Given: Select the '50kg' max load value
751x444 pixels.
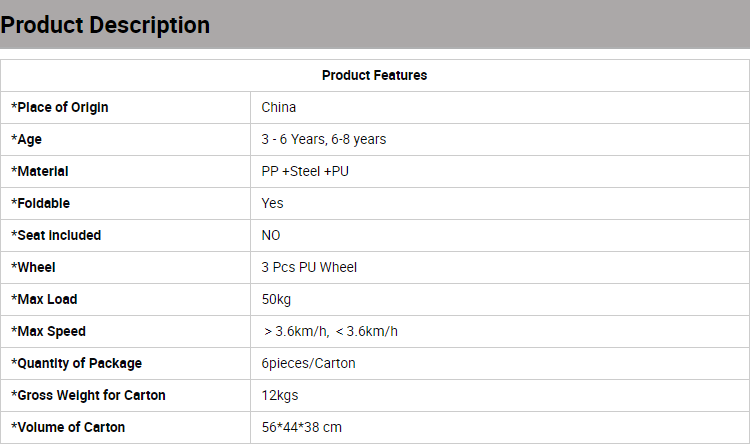Looking at the screenshot, I should [x=276, y=300].
